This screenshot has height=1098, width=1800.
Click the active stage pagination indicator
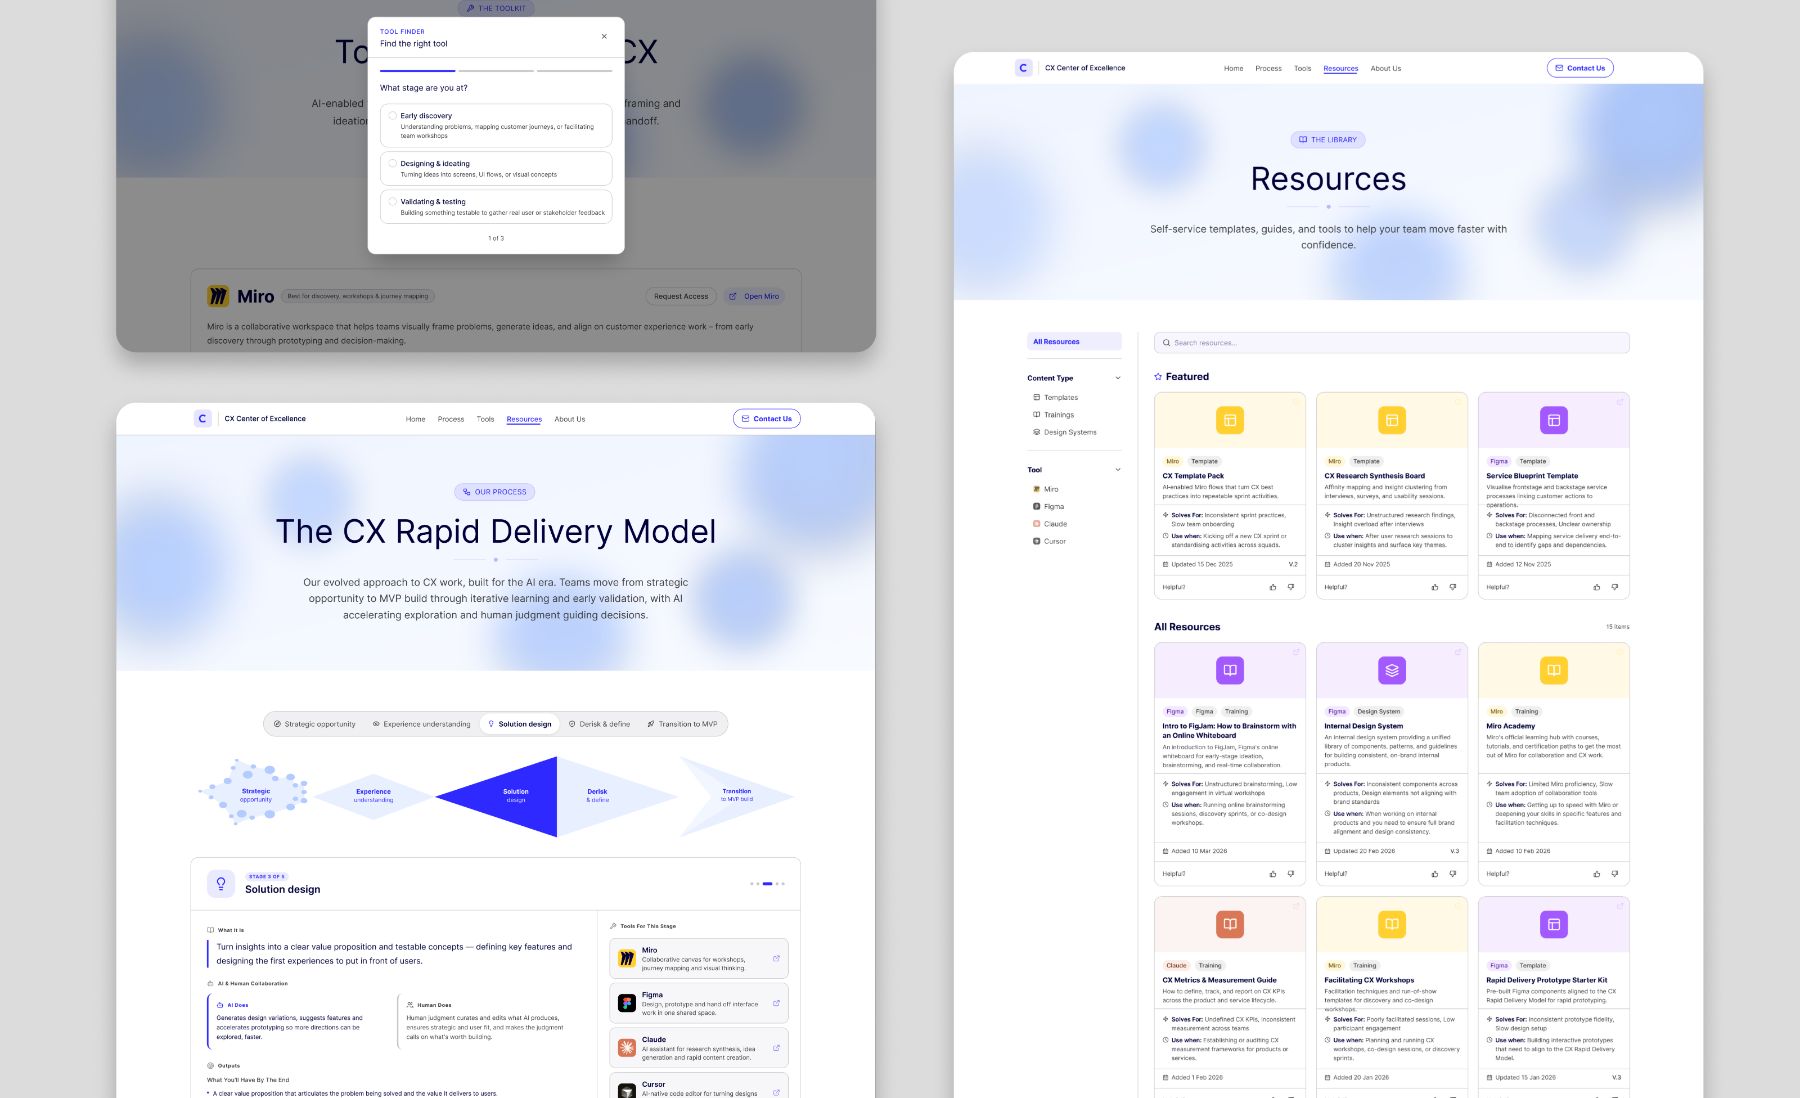[x=767, y=884]
